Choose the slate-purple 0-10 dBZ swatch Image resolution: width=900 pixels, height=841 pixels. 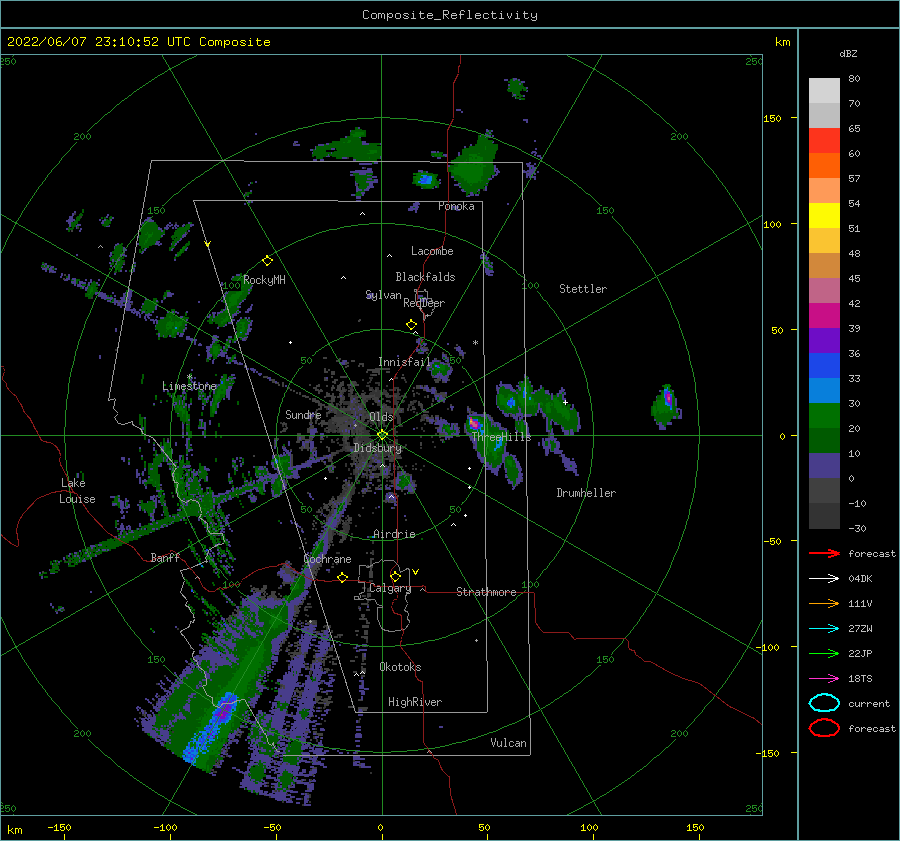(x=824, y=466)
